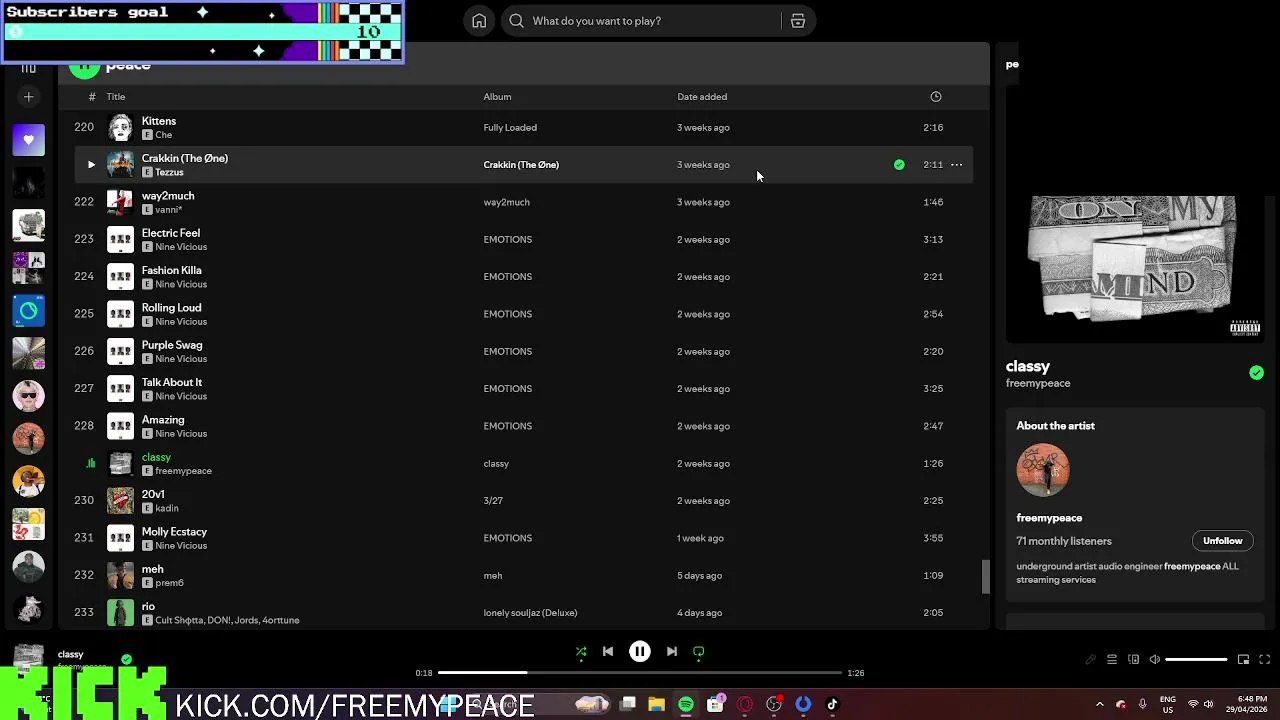Screen dimensions: 1280x720
Task: Create a new playlist with plus icon
Action: pos(28,97)
